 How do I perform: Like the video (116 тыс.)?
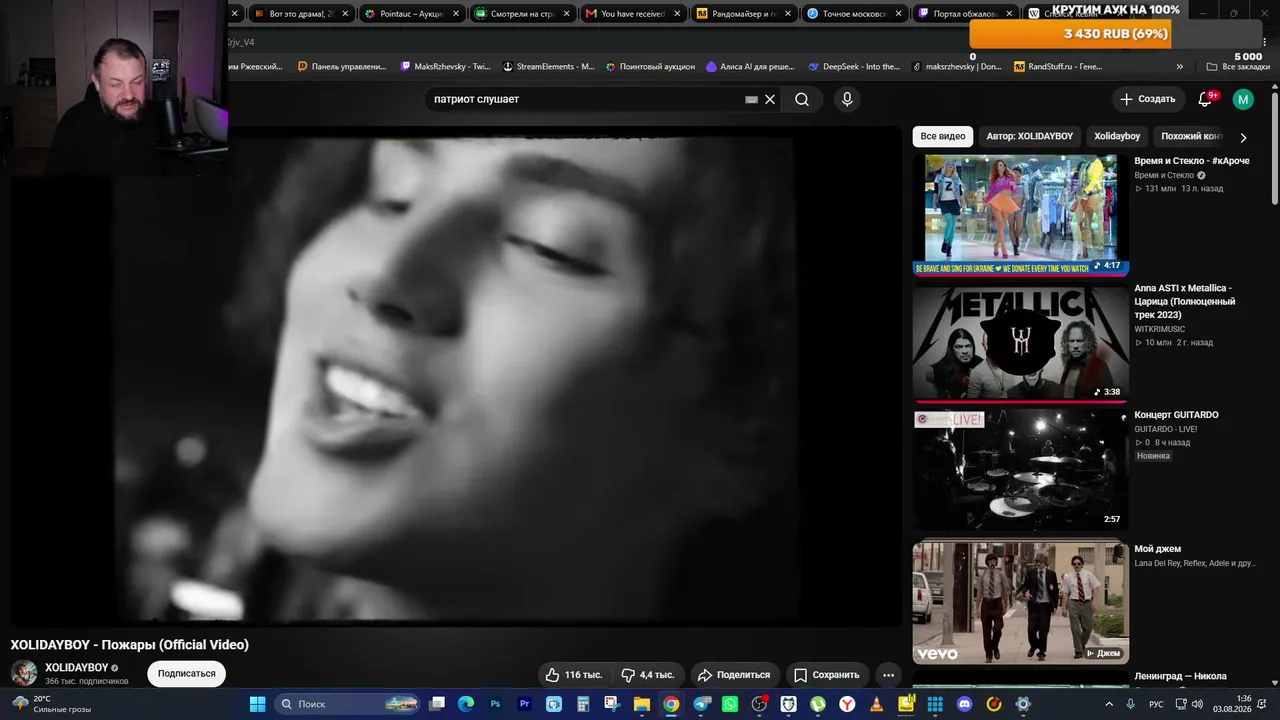574,674
